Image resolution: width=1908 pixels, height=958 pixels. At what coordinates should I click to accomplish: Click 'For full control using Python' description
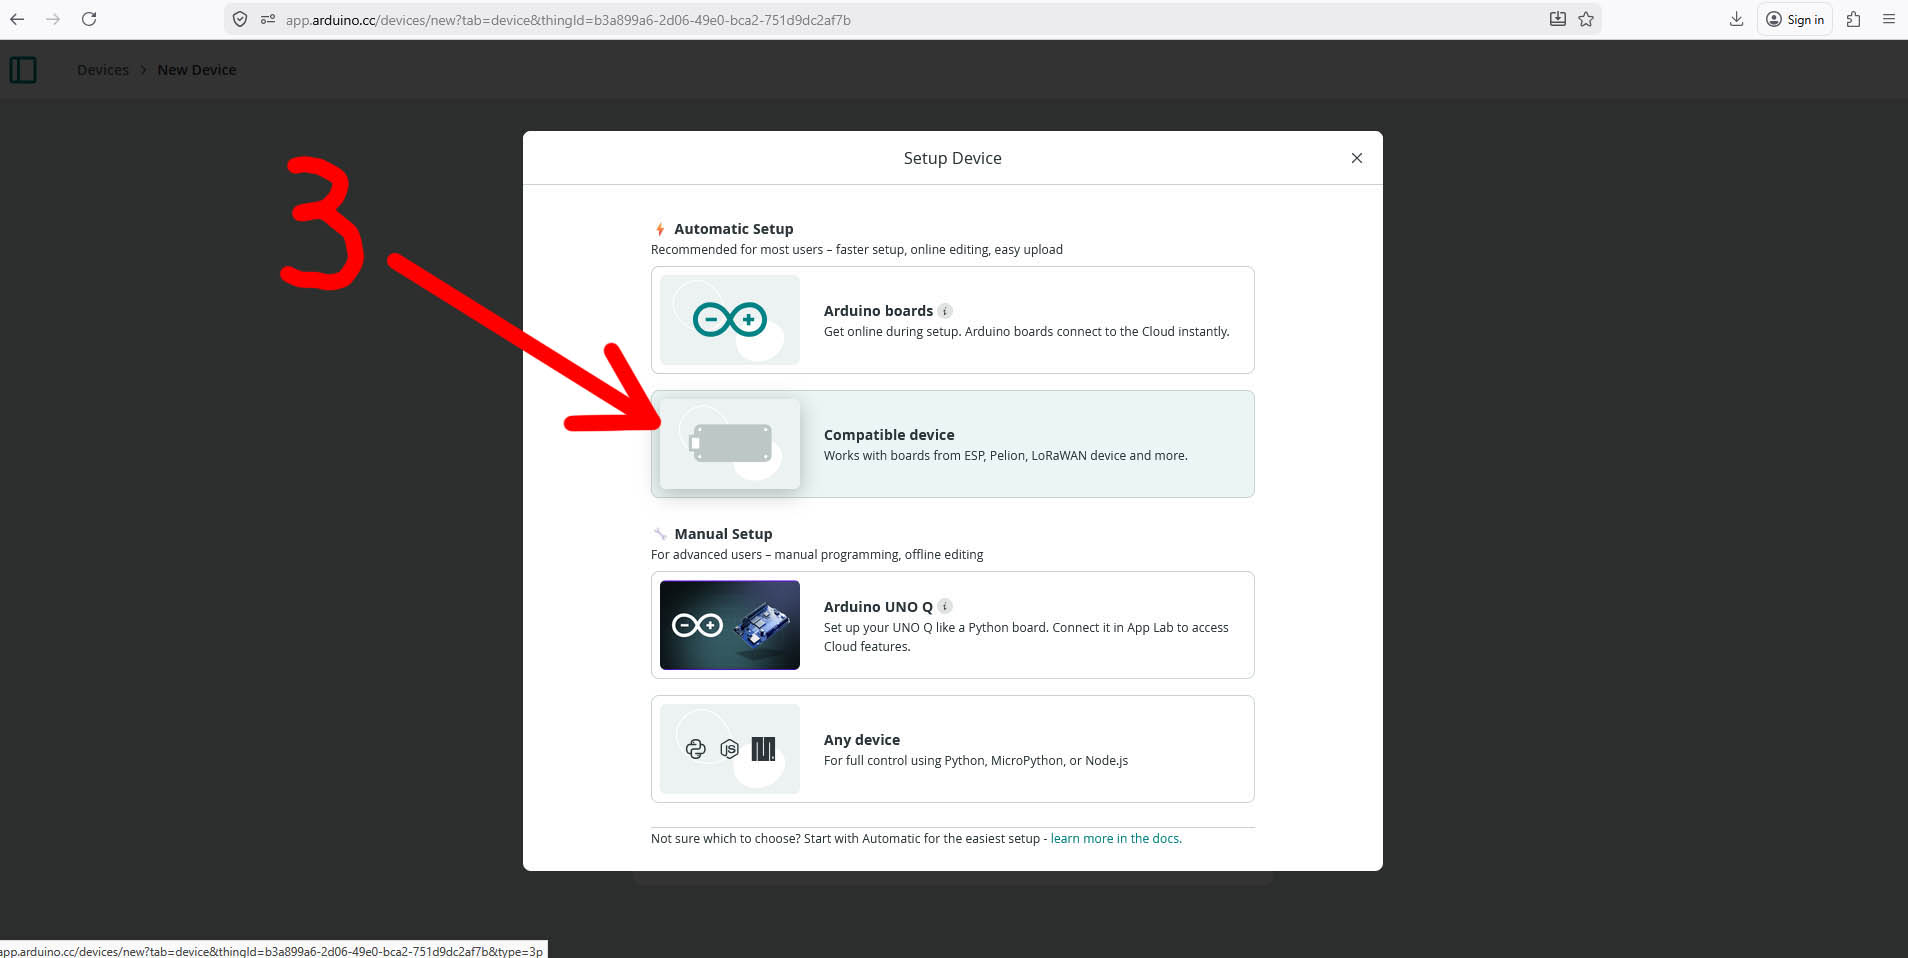click(976, 761)
